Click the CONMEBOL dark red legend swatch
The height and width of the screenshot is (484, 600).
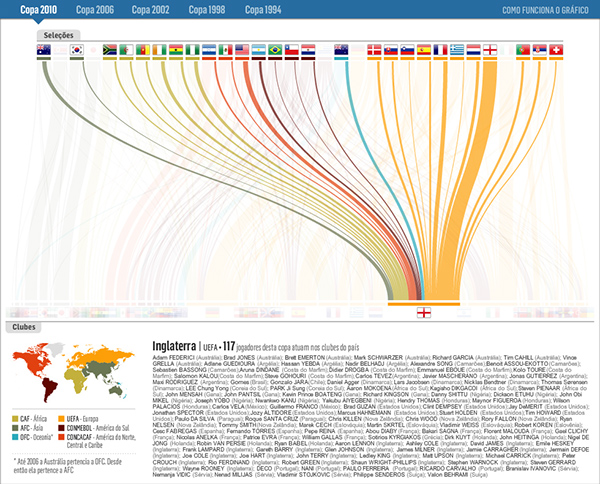[61, 428]
